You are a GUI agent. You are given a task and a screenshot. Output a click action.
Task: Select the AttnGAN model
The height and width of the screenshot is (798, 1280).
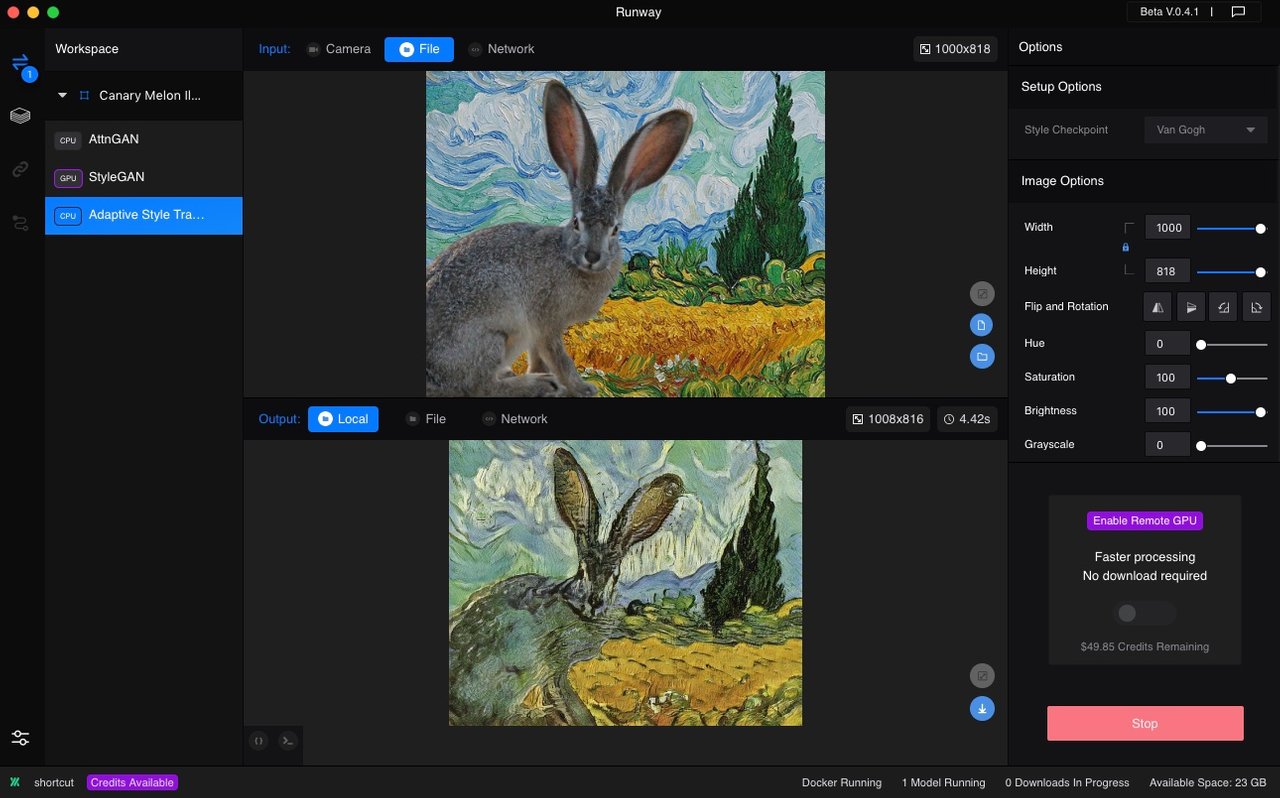(x=144, y=140)
